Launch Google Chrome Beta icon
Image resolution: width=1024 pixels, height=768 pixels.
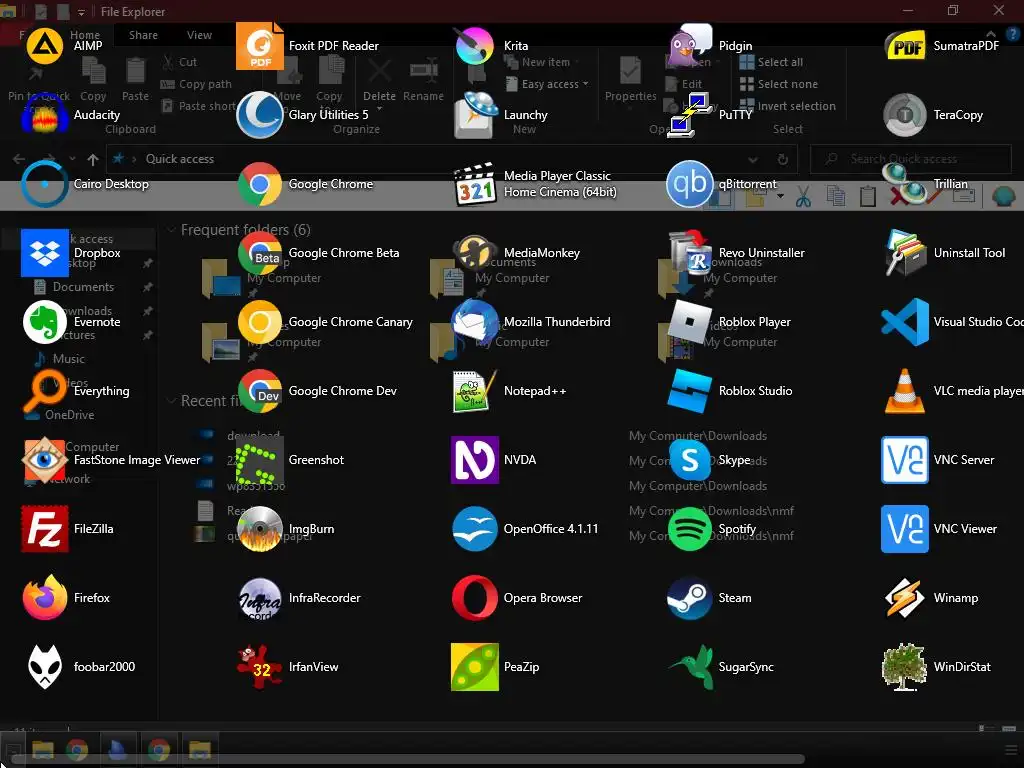point(260,253)
